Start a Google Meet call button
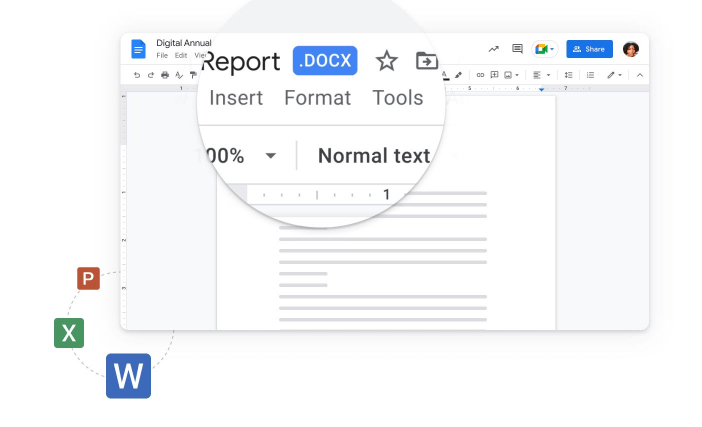Screen dimensions: 702x427 pyautogui.click(x=545, y=49)
